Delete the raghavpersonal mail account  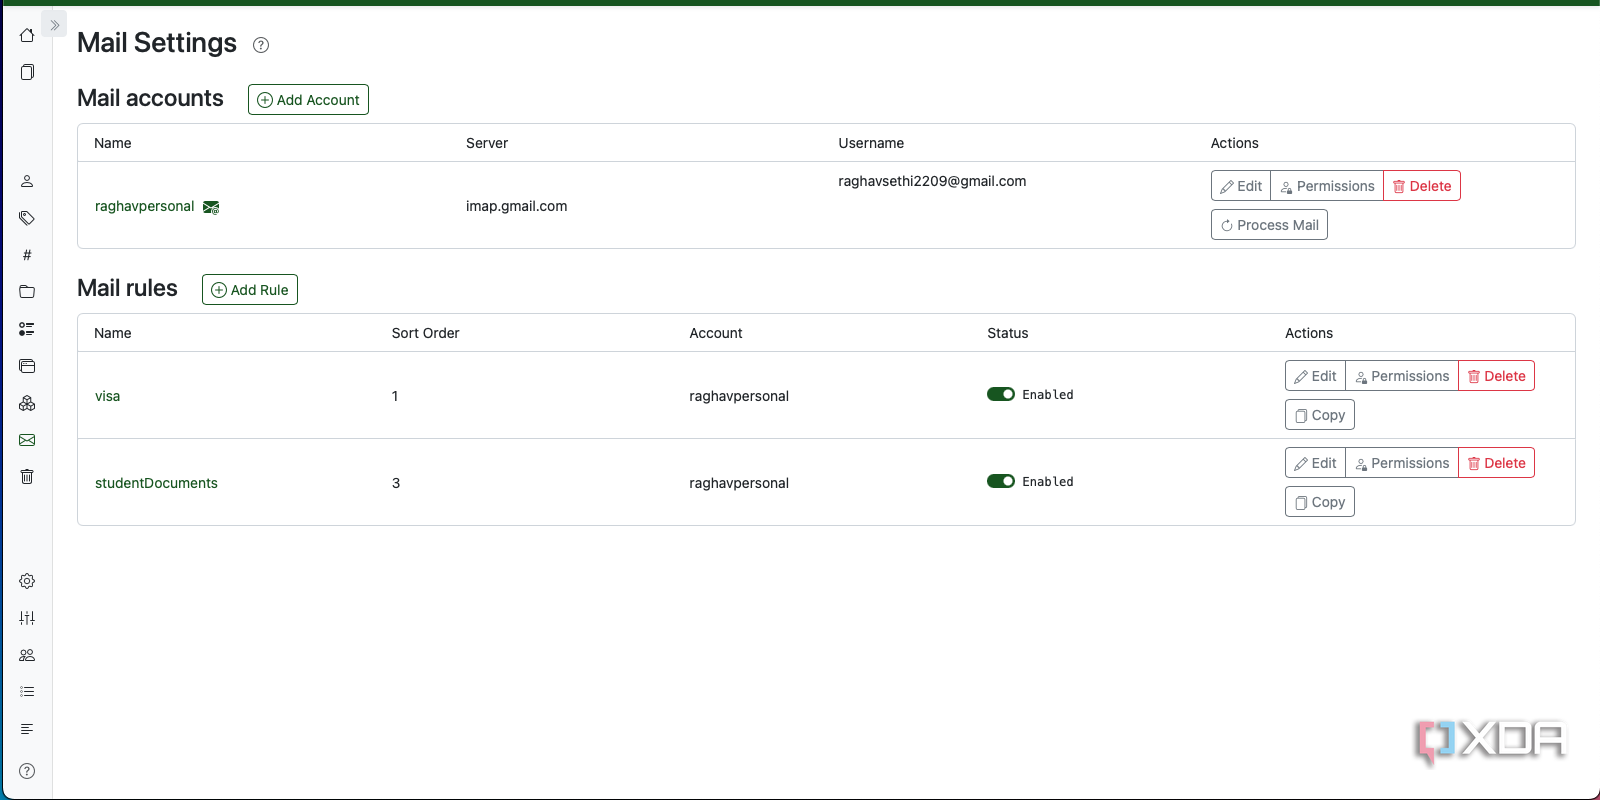[x=1422, y=186]
